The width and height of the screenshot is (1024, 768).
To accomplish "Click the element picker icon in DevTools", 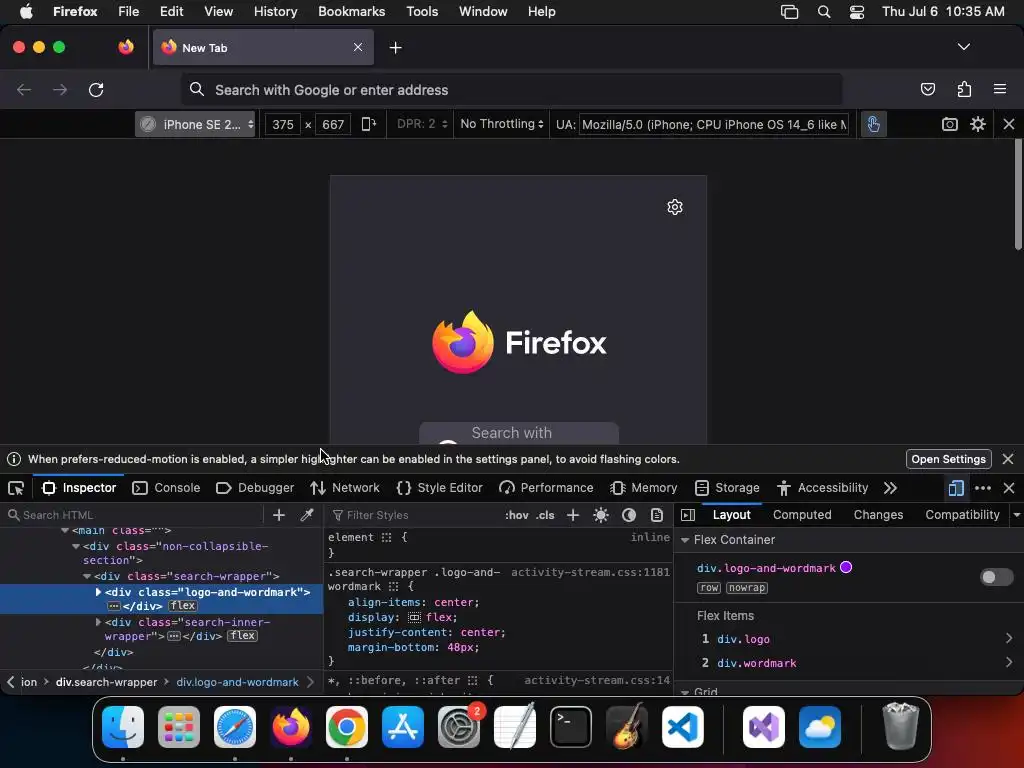I will click(16, 488).
